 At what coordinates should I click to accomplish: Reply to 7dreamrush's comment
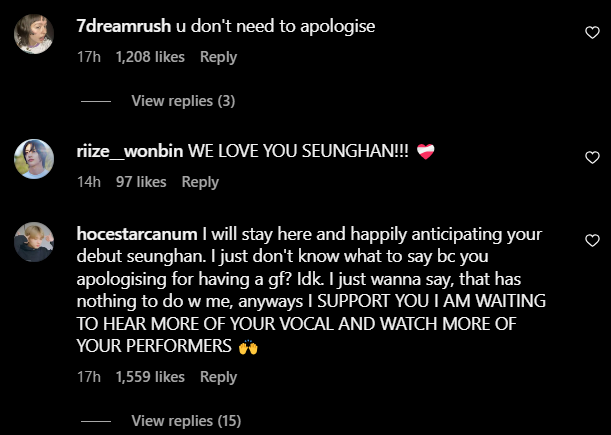click(x=218, y=57)
